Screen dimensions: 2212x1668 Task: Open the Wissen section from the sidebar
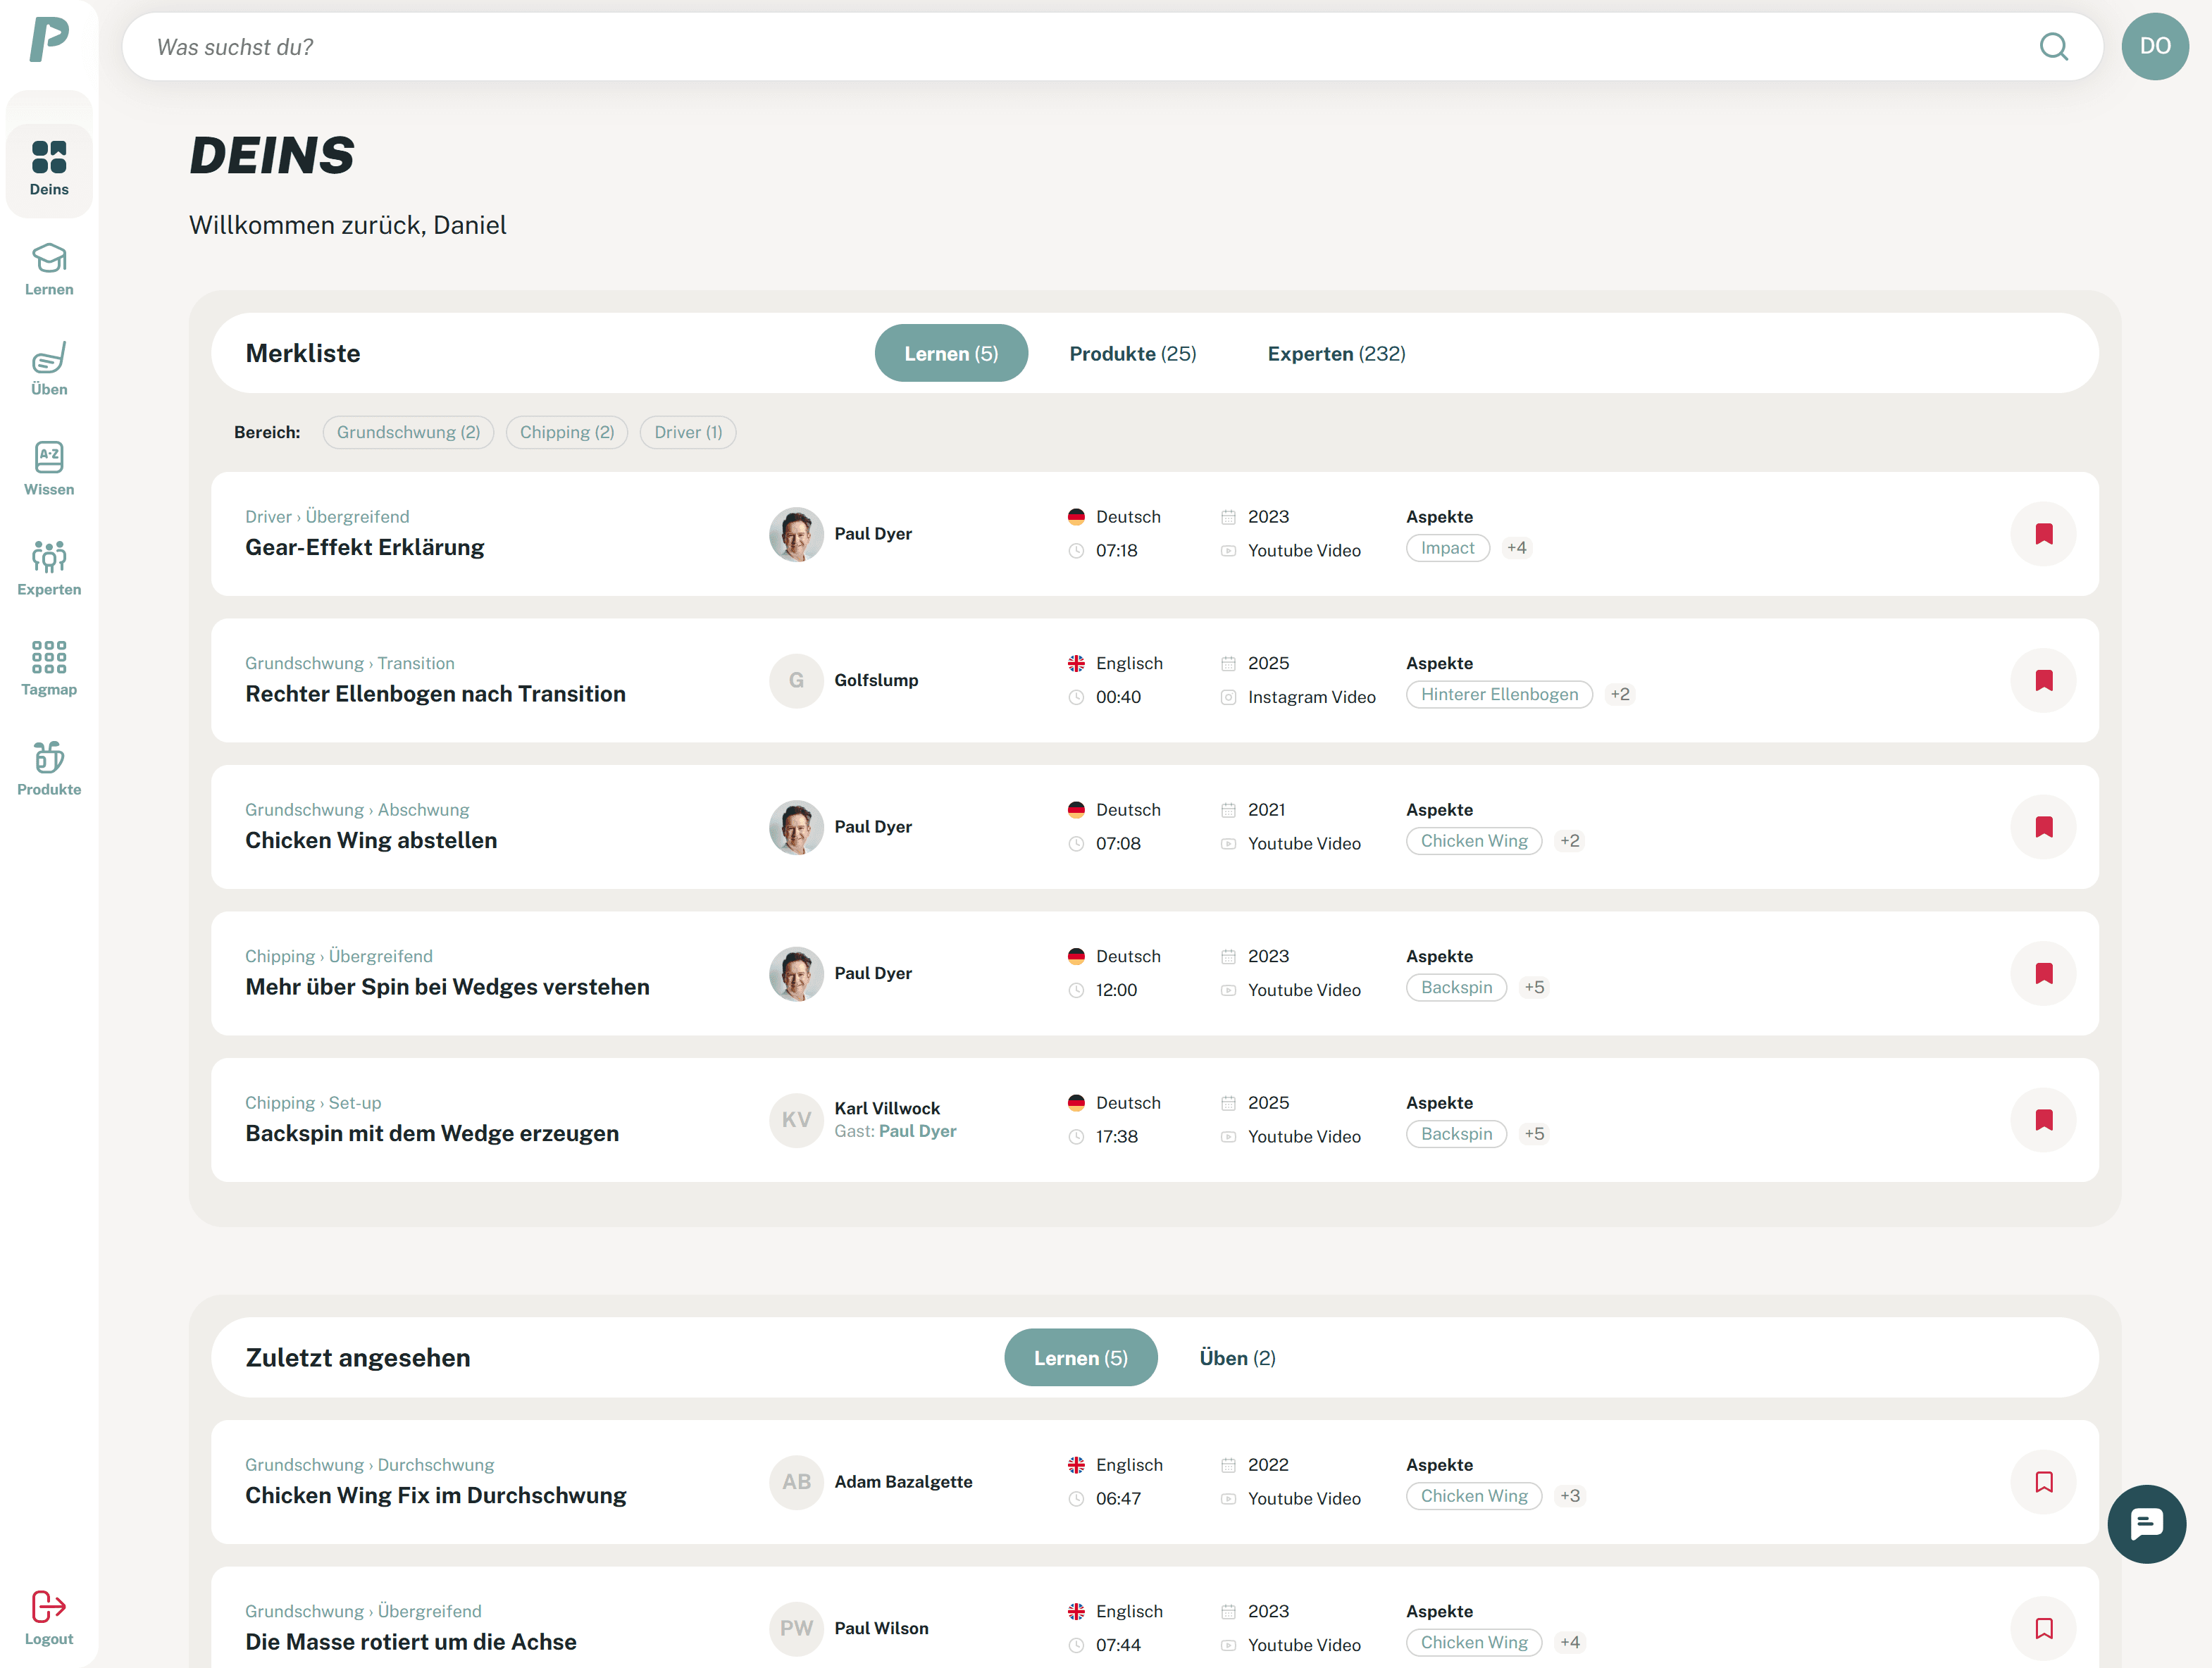point(48,468)
